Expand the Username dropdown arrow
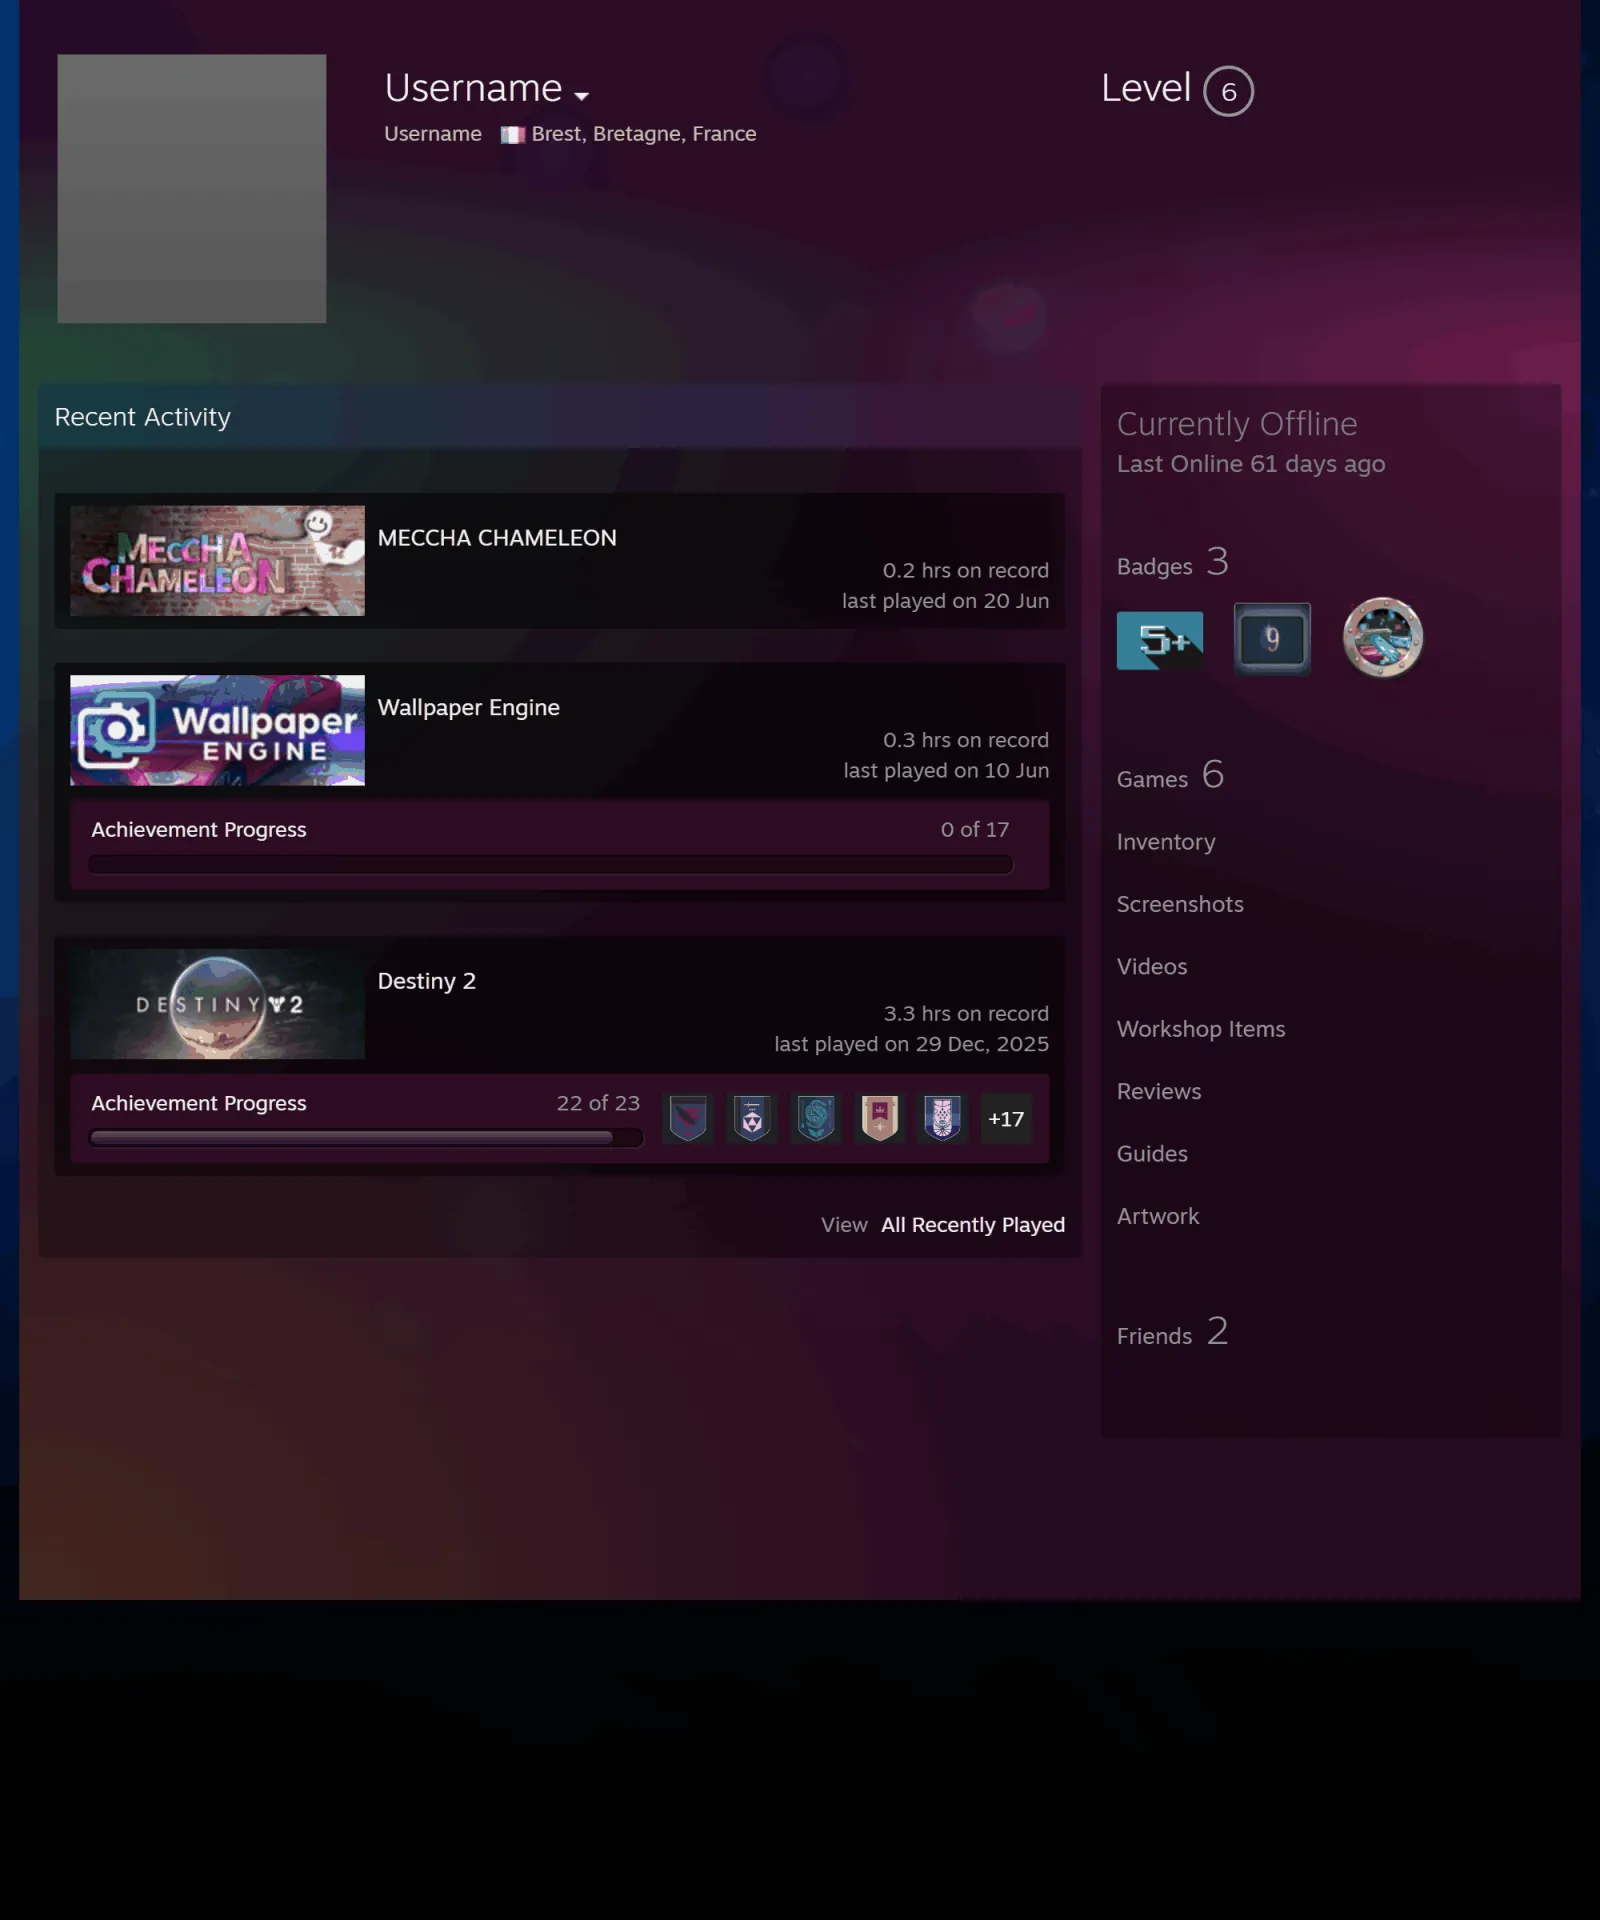 pyautogui.click(x=581, y=96)
